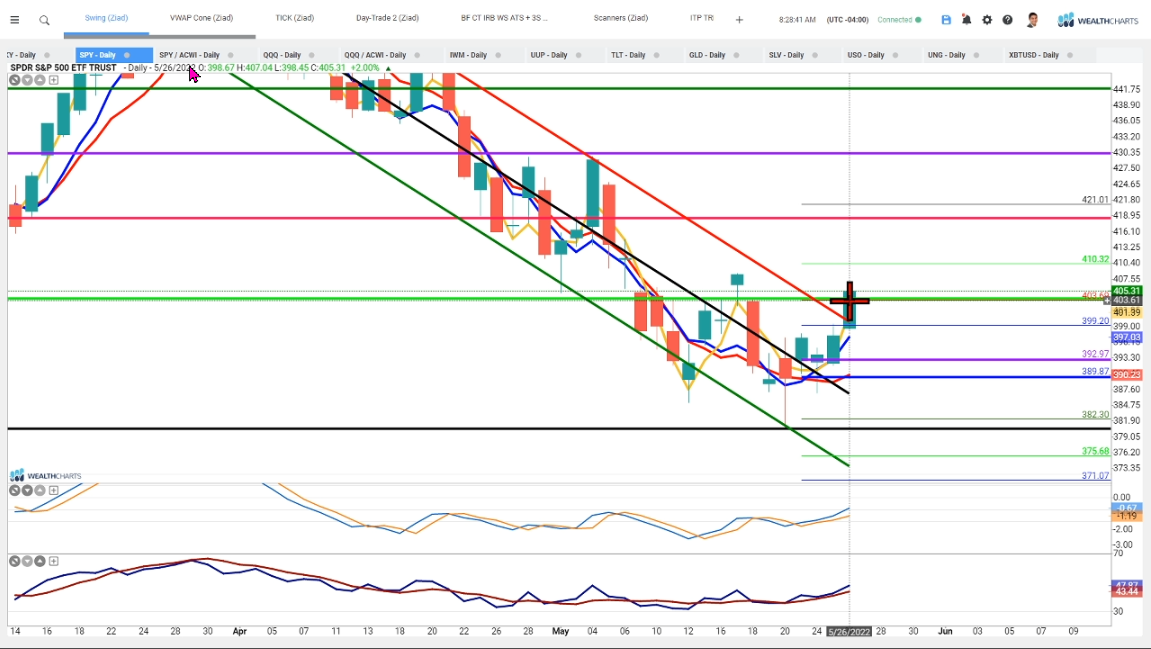Open the settings gear

pos(987,20)
